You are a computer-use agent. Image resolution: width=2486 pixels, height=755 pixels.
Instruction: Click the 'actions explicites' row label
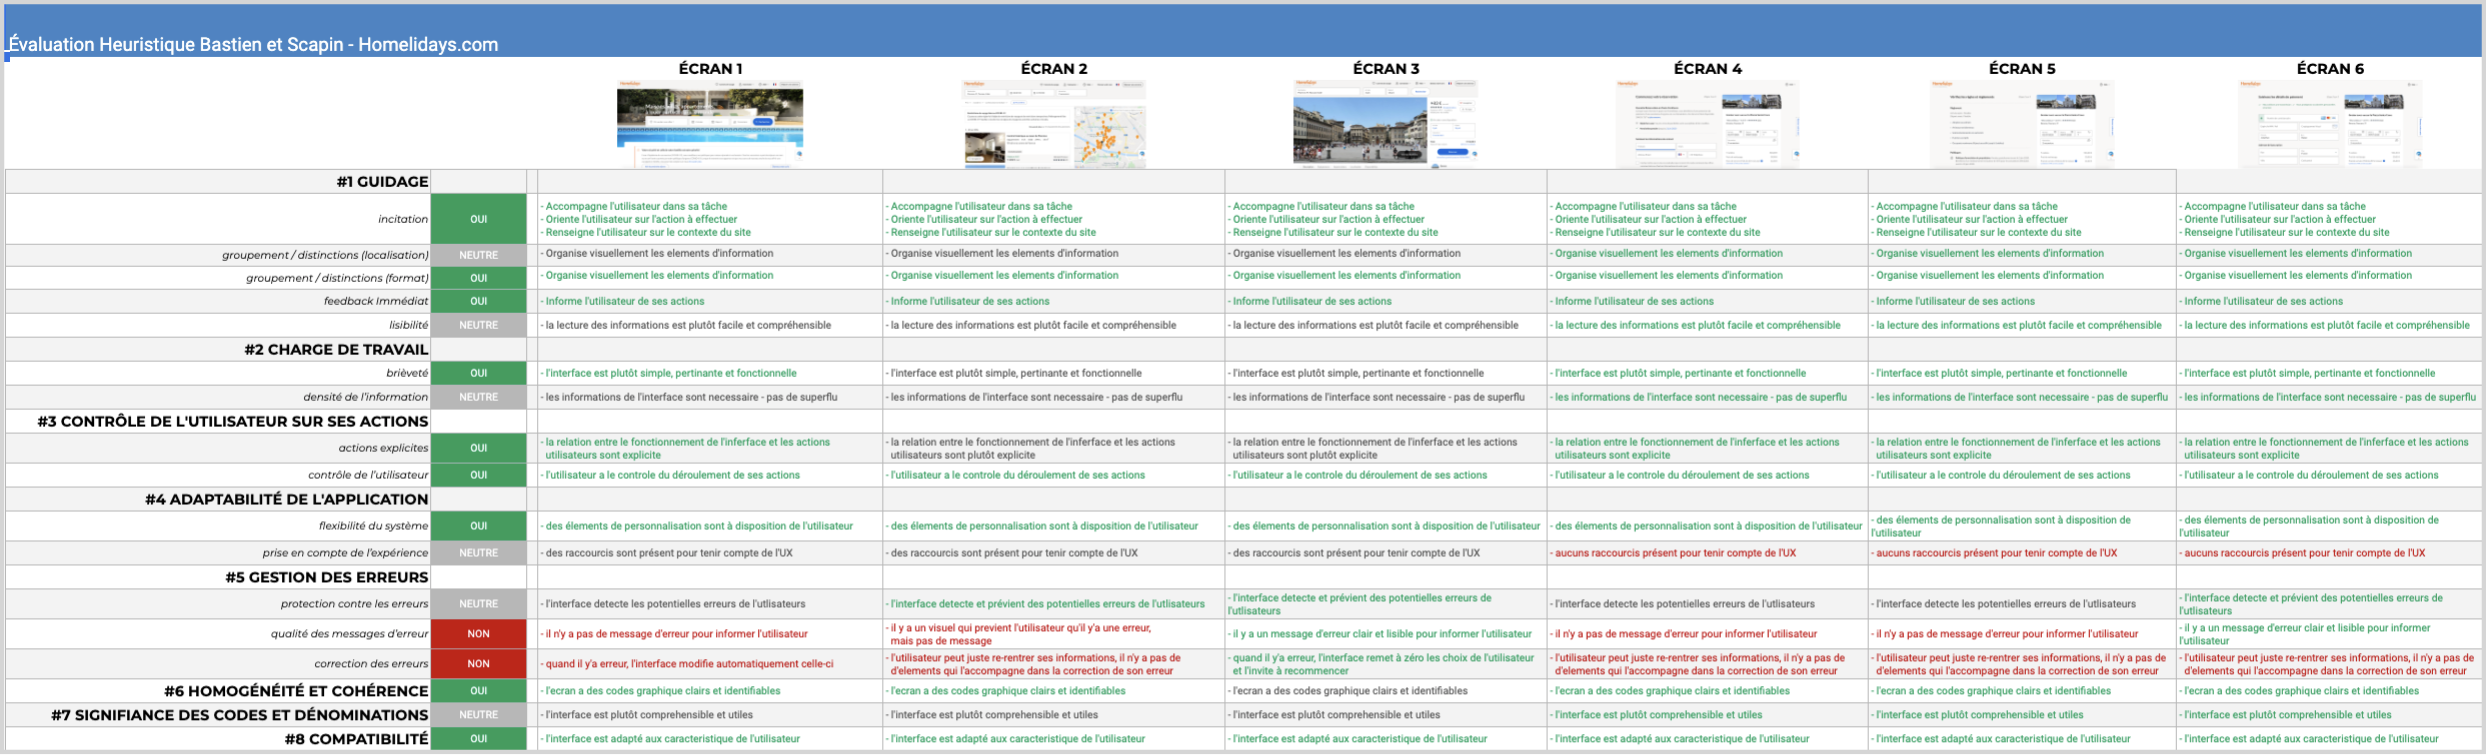[383, 448]
